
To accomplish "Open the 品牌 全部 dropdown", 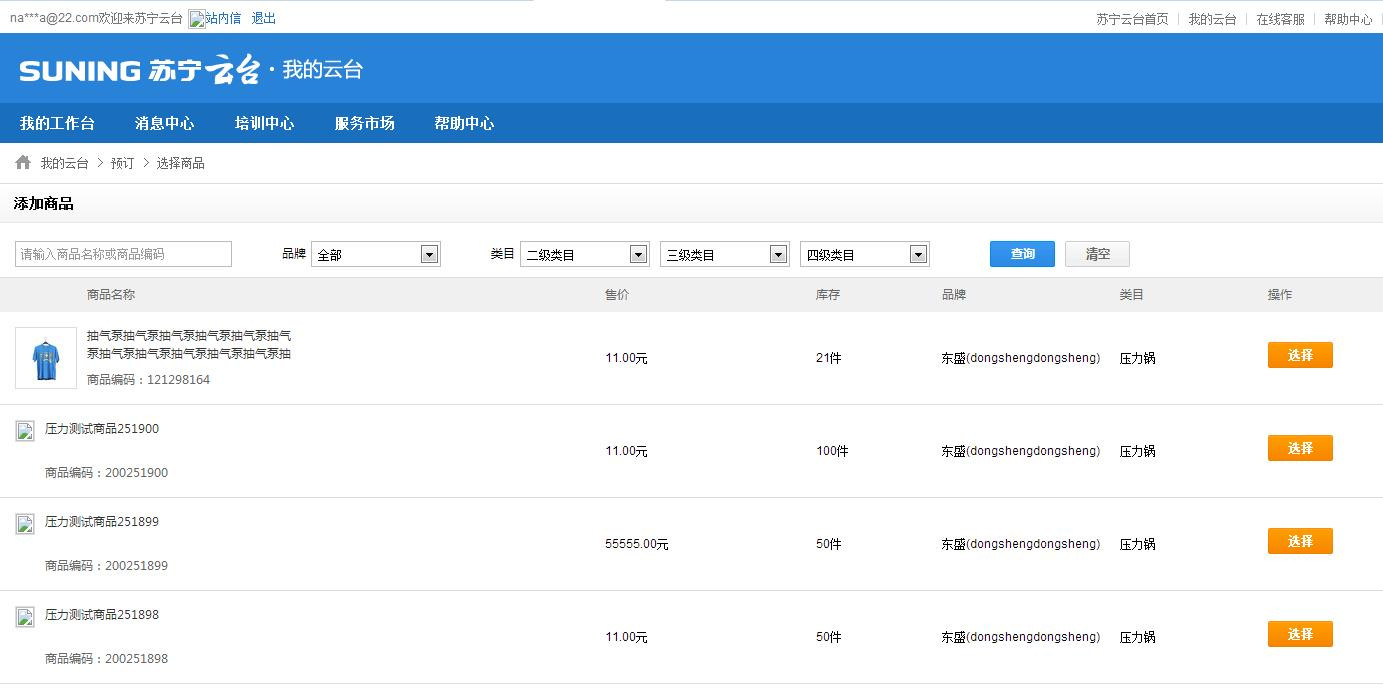I will pyautogui.click(x=376, y=254).
